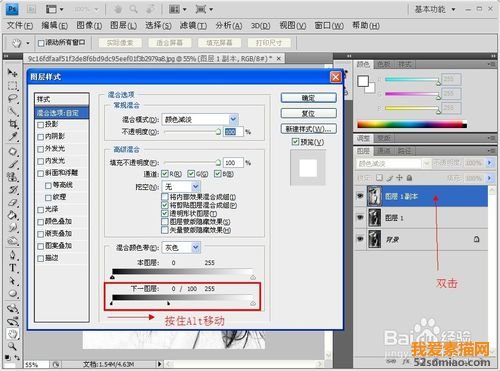Select the Zoom tool in toolbox
Viewport: 500px width, 371px height.
[13, 346]
